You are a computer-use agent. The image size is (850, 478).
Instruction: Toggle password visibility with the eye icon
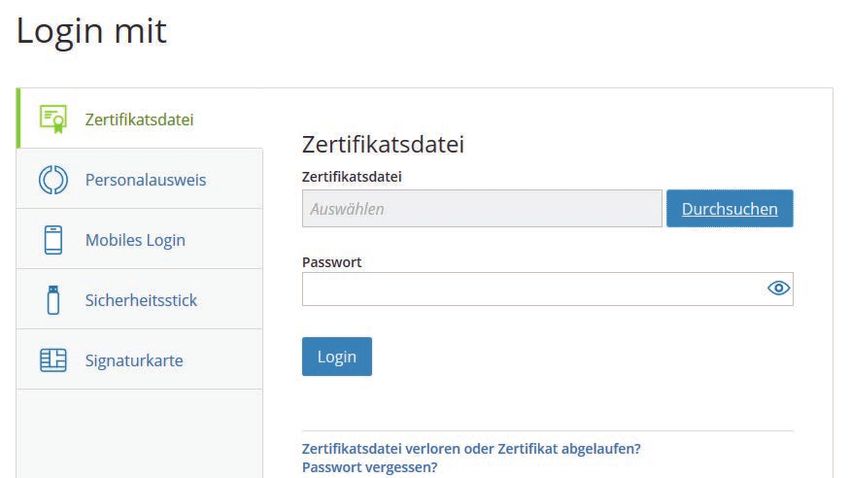tap(778, 288)
